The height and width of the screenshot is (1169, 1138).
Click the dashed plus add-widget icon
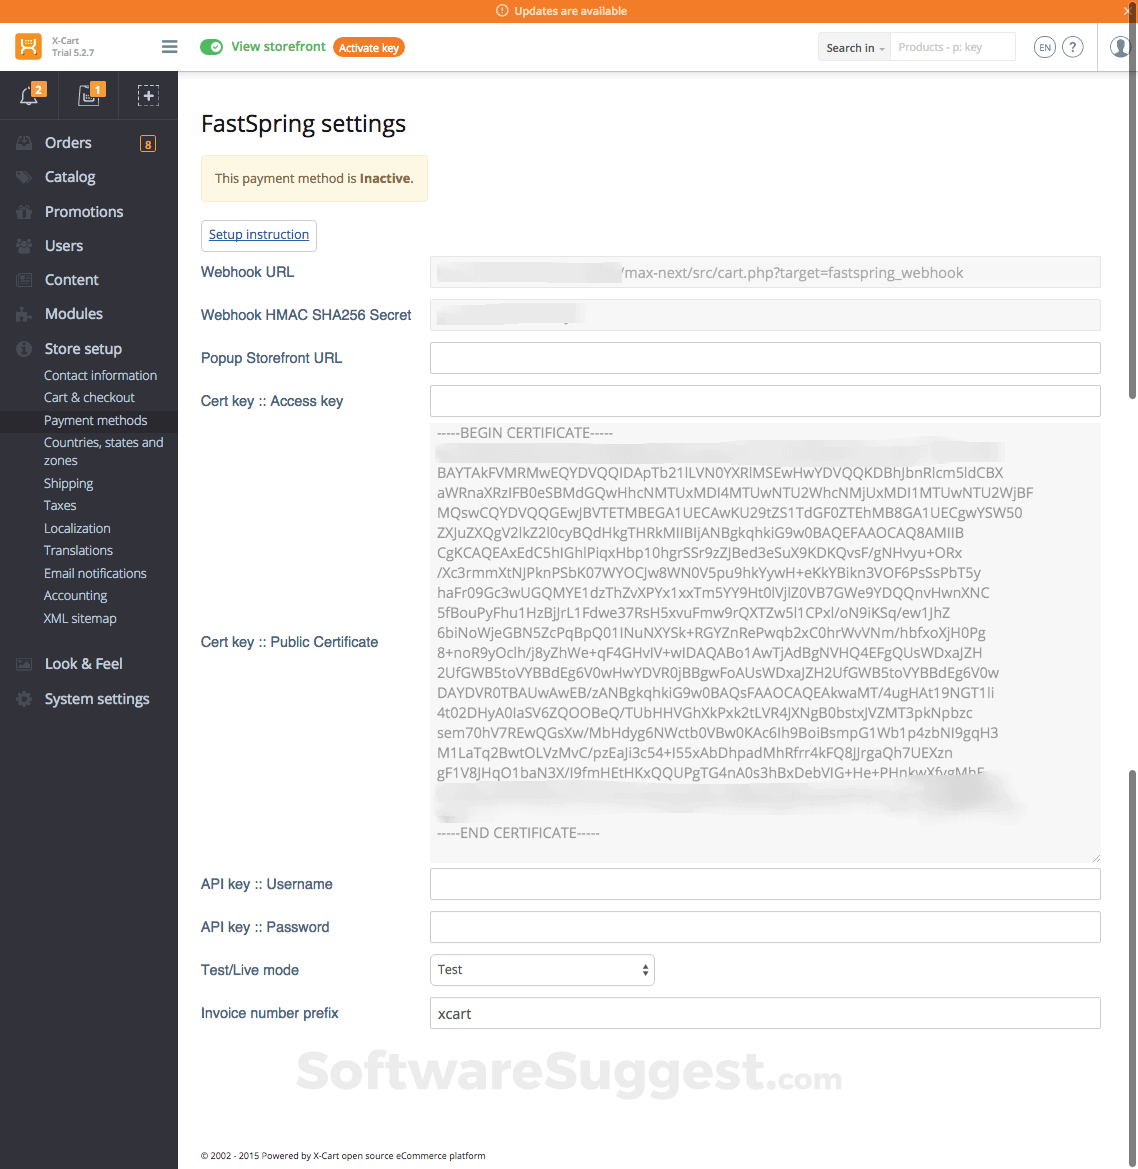(148, 94)
